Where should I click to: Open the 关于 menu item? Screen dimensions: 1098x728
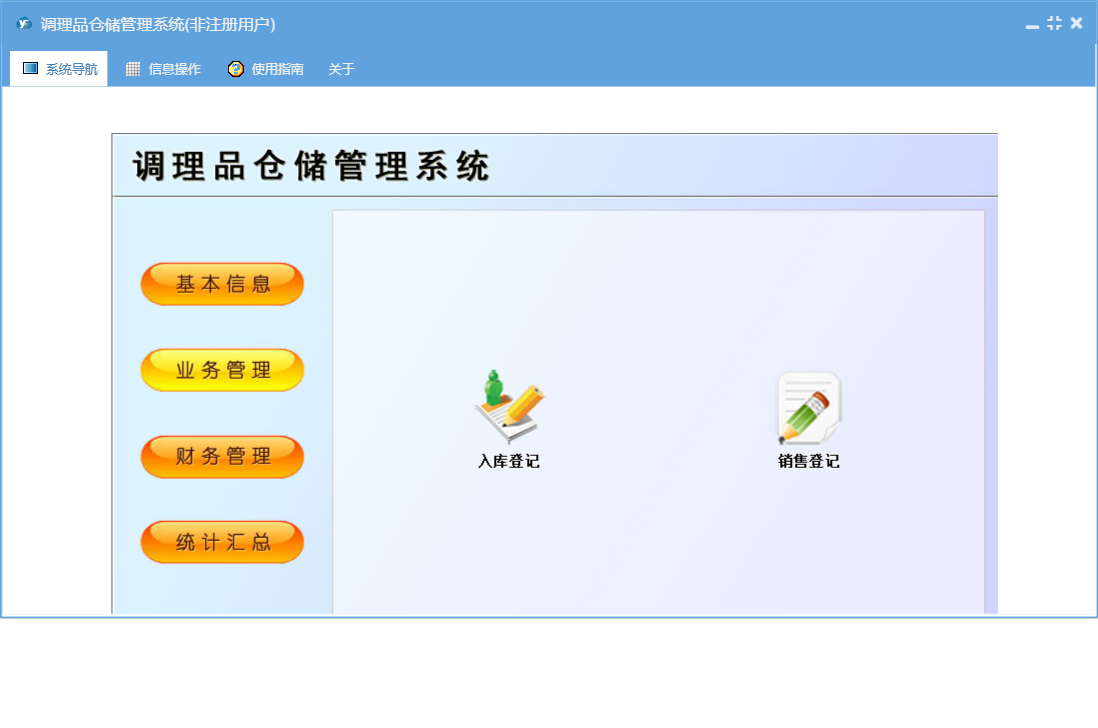point(341,69)
